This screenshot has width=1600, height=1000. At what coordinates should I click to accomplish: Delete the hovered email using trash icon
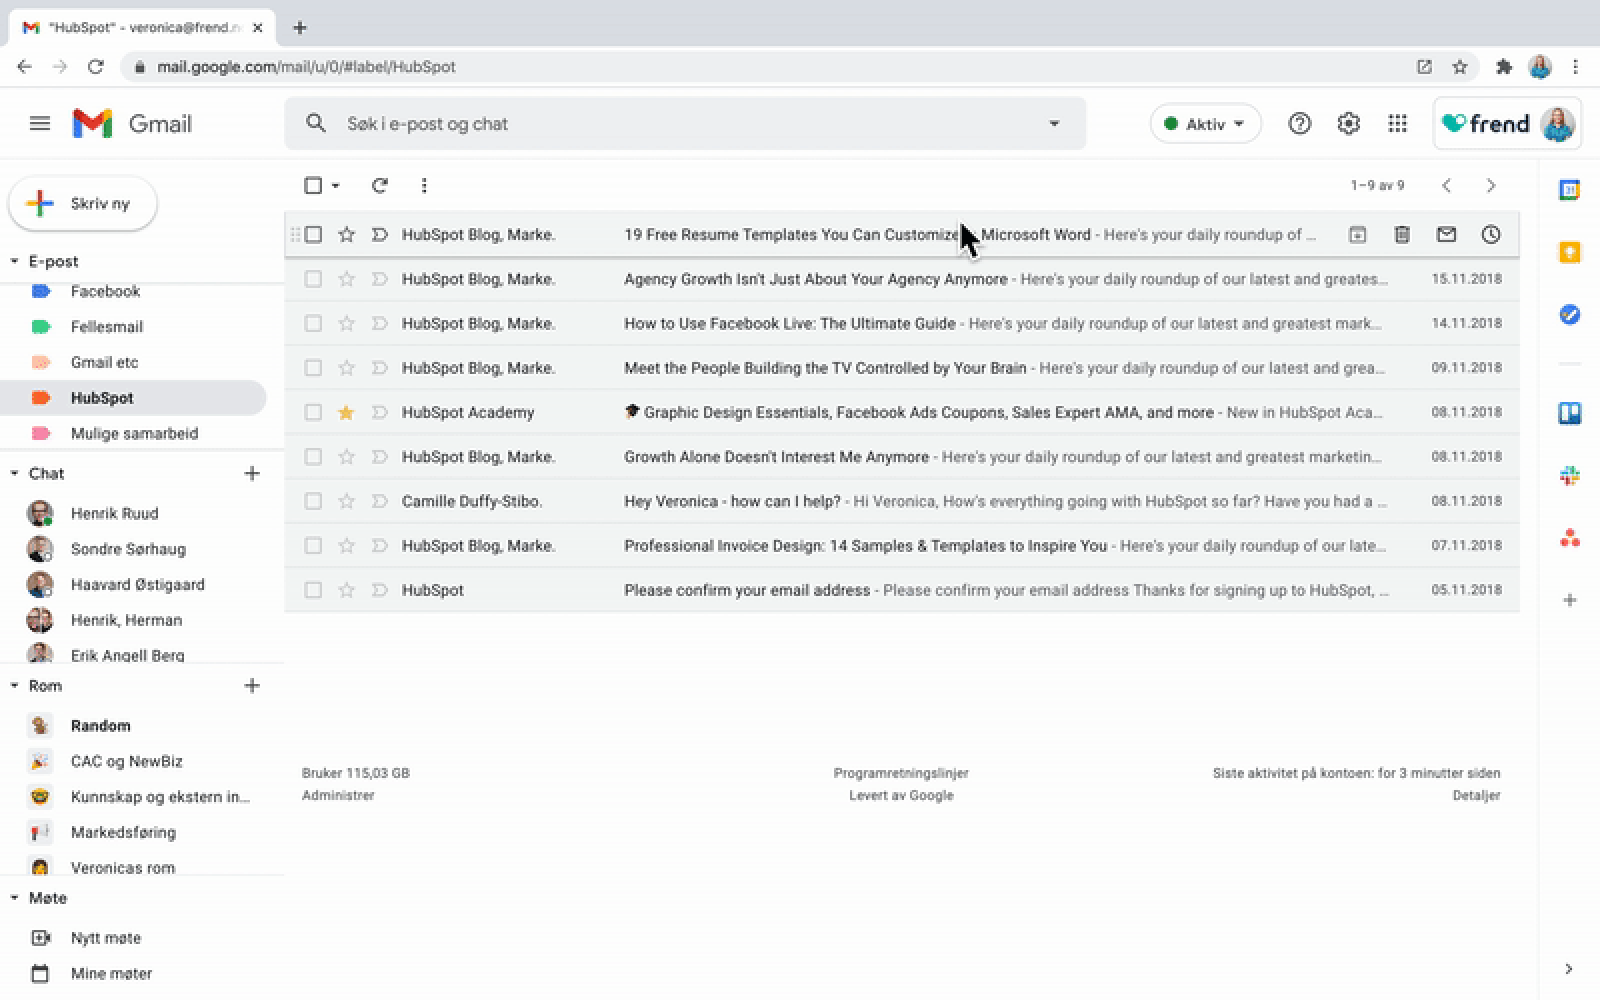click(x=1402, y=235)
